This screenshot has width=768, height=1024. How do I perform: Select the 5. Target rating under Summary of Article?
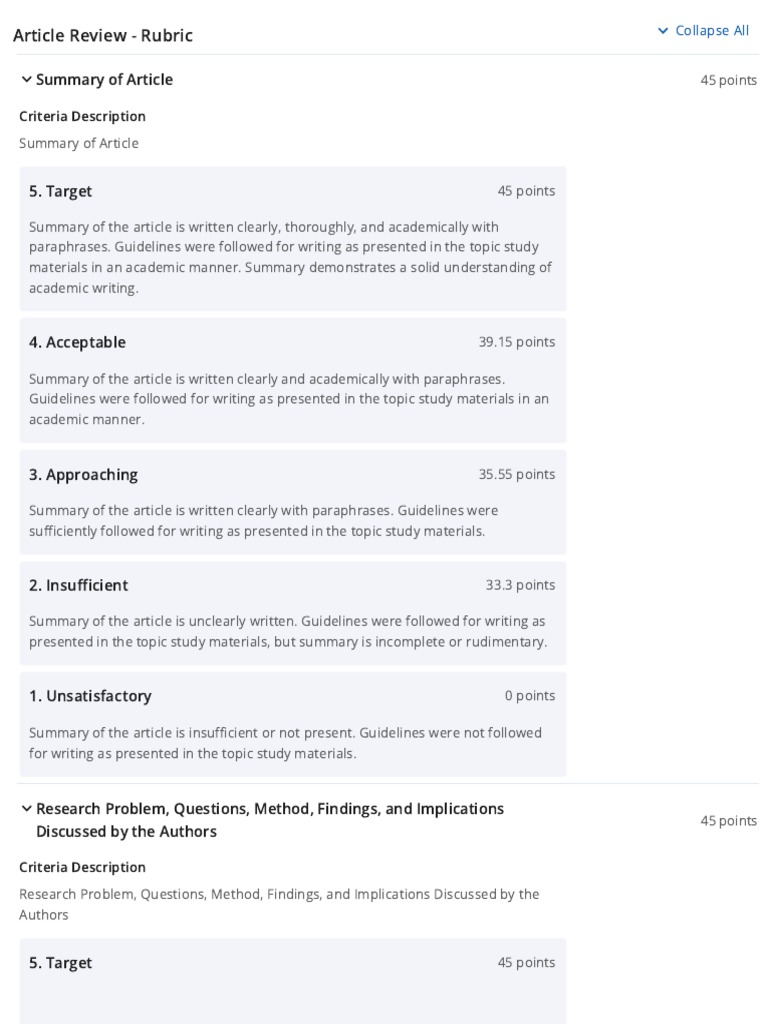point(61,191)
